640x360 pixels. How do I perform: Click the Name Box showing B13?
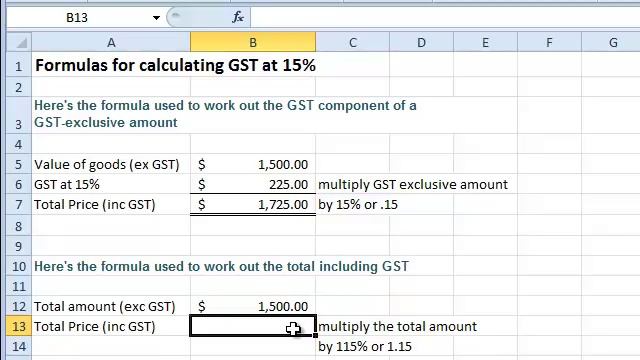coord(78,18)
